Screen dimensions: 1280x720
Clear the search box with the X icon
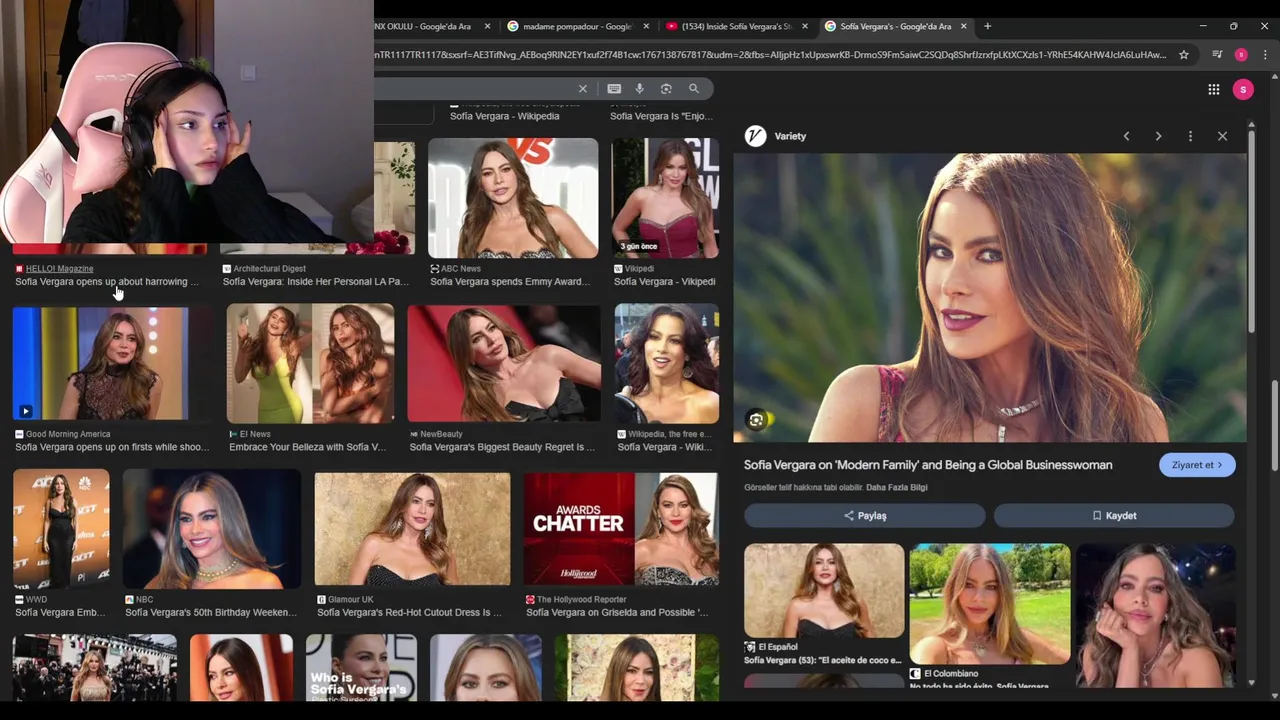pyautogui.click(x=582, y=89)
